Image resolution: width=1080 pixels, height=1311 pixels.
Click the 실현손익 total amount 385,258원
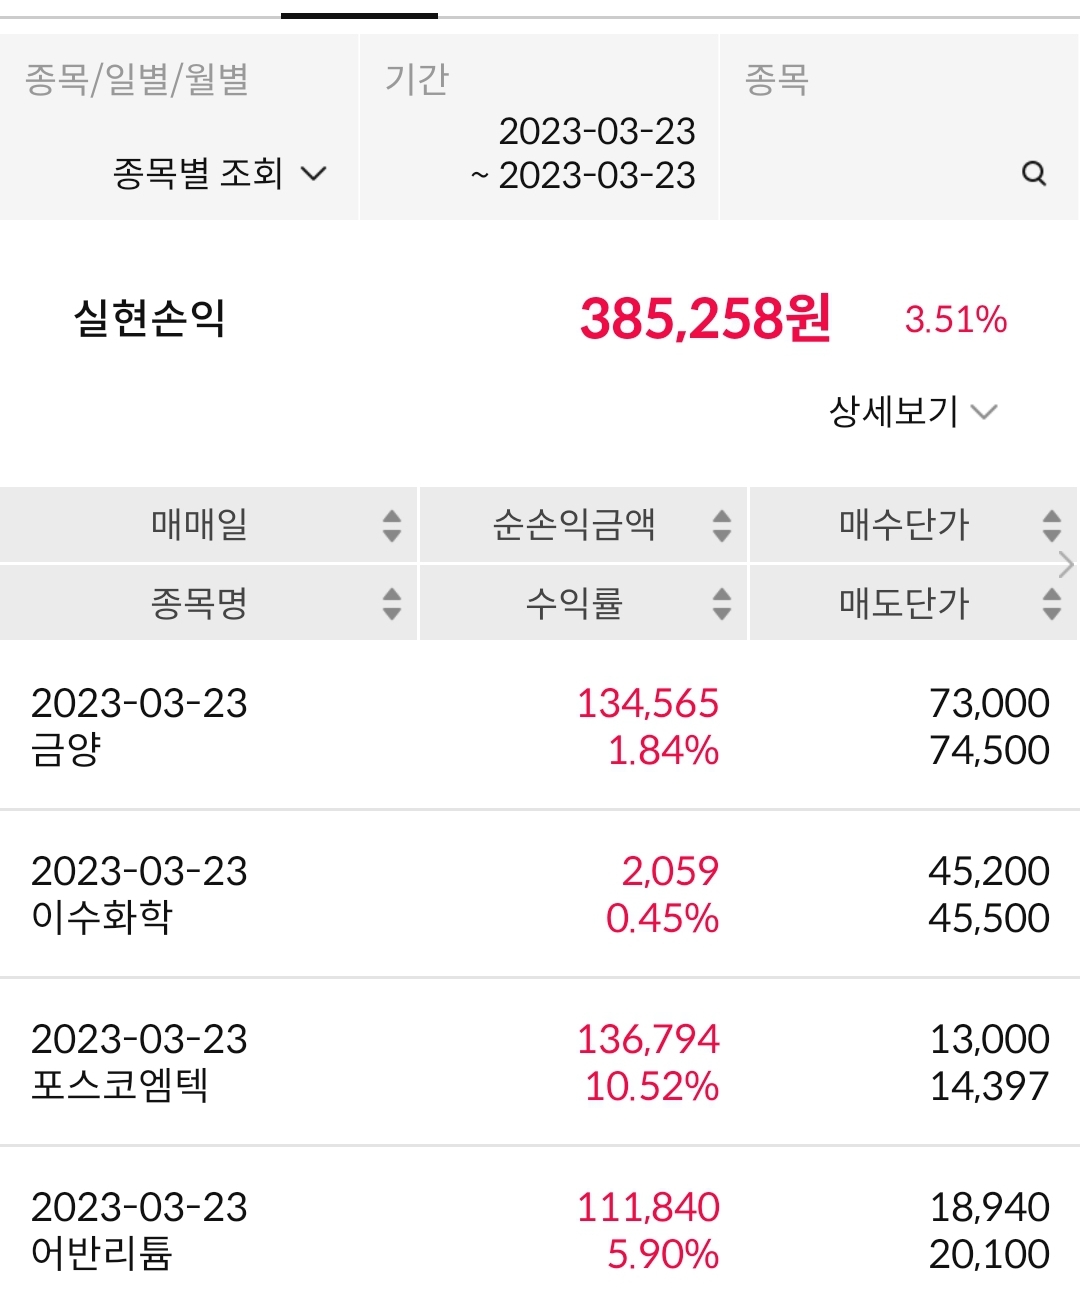[705, 319]
